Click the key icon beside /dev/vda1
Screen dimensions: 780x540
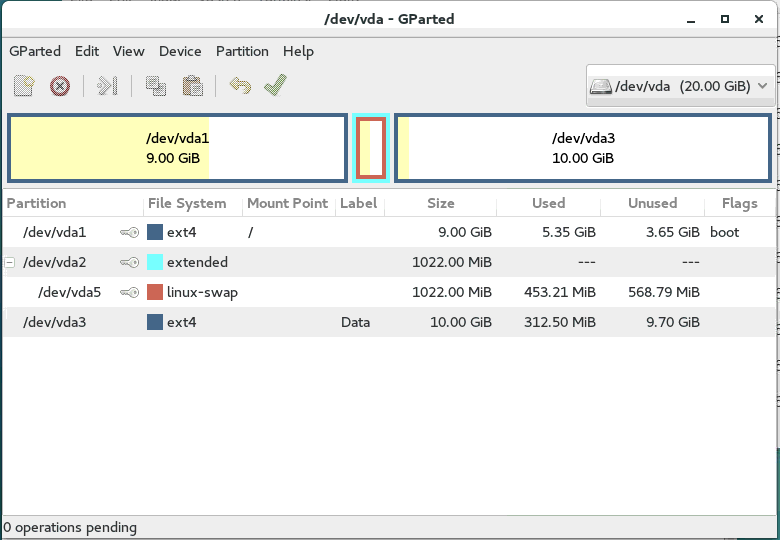point(129,232)
